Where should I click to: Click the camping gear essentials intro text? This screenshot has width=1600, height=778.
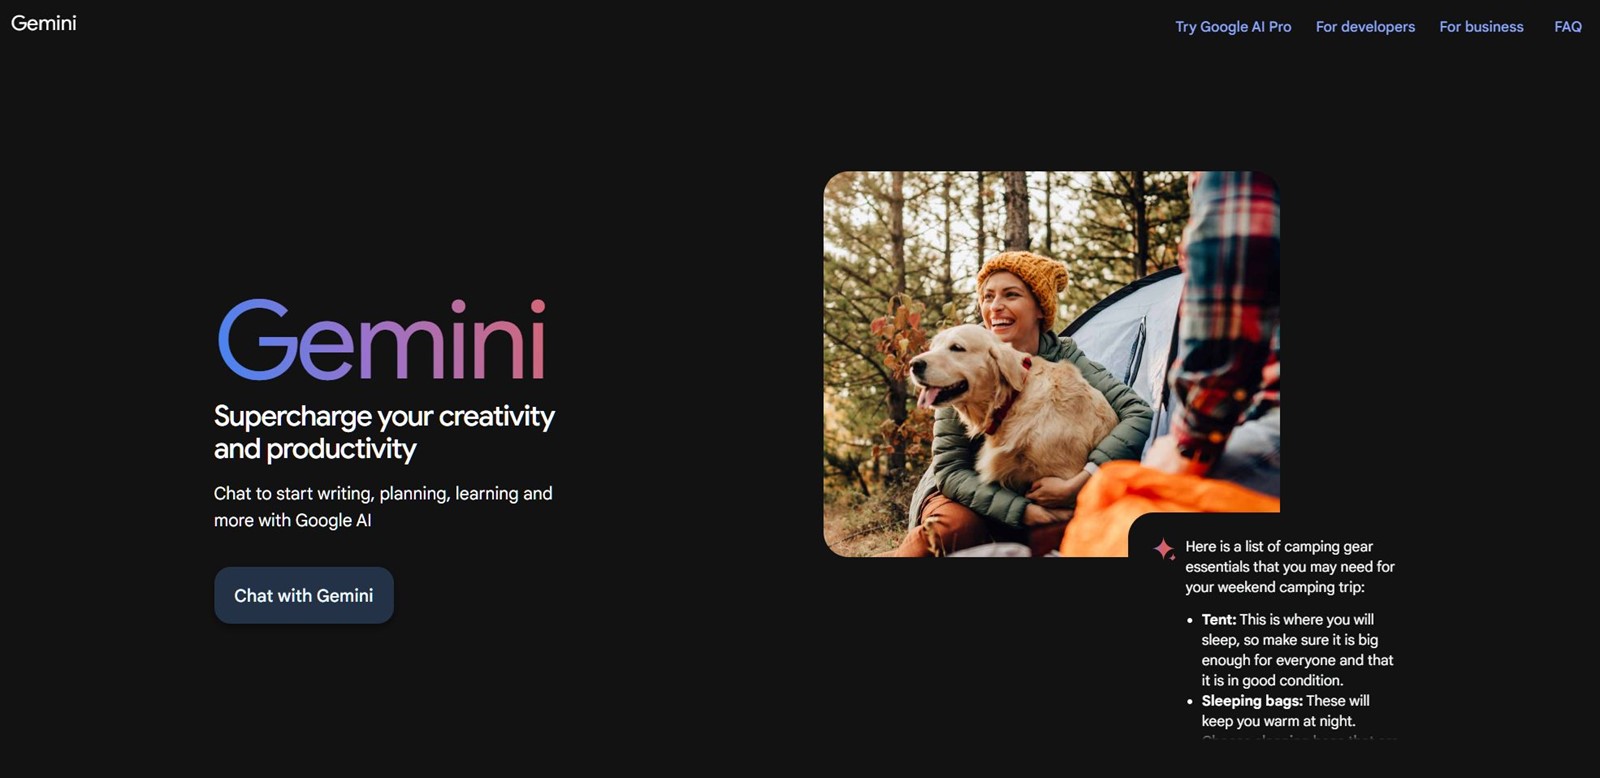tap(1289, 567)
